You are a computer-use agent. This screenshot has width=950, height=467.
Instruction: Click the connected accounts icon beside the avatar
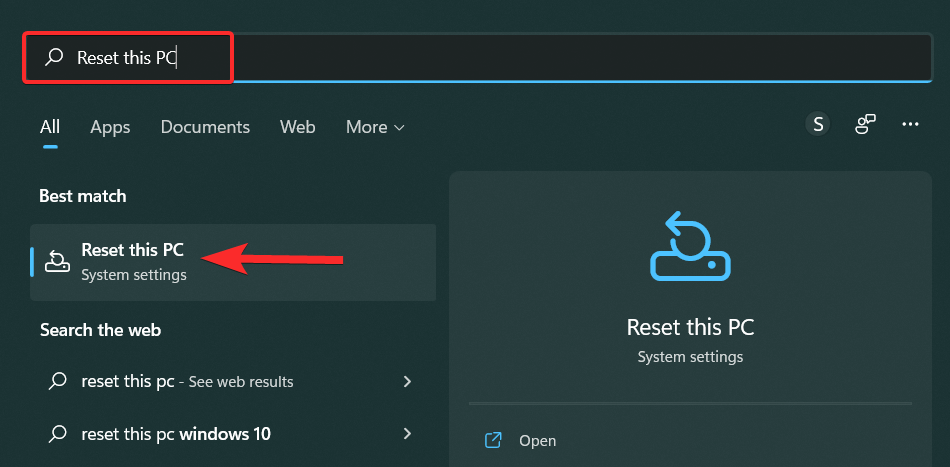pos(865,124)
